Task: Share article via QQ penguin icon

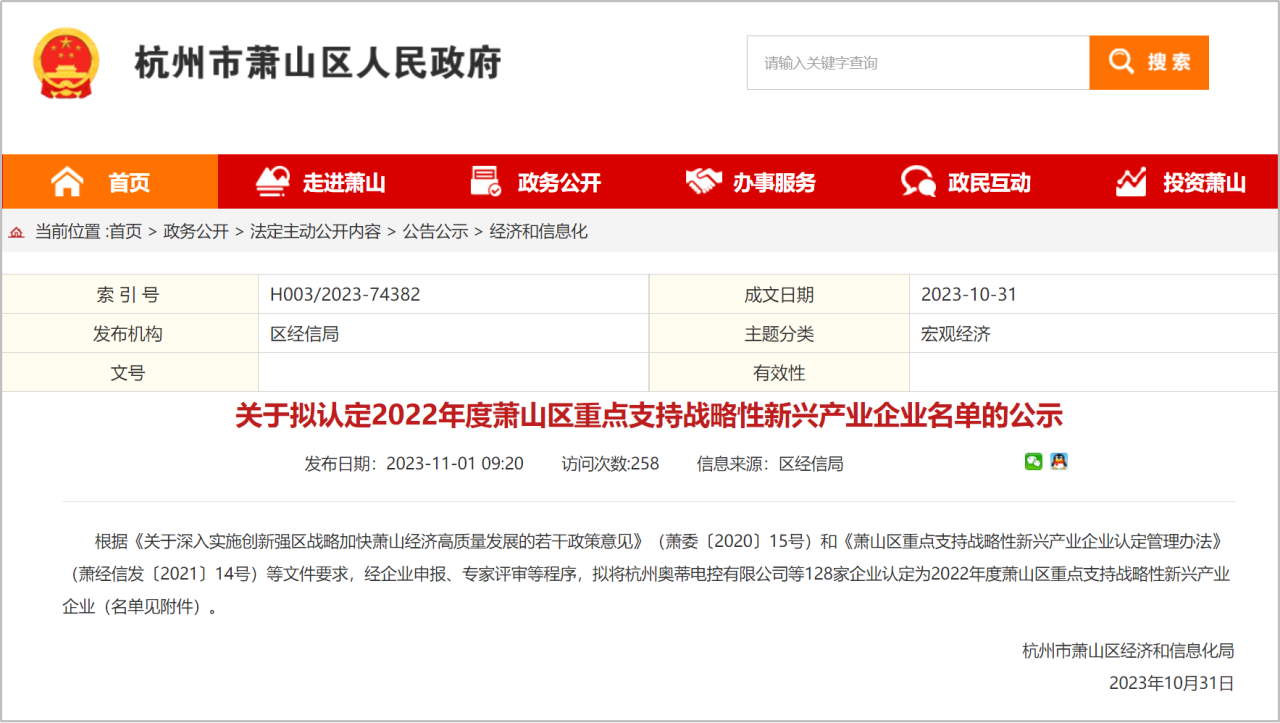Action: click(1059, 461)
